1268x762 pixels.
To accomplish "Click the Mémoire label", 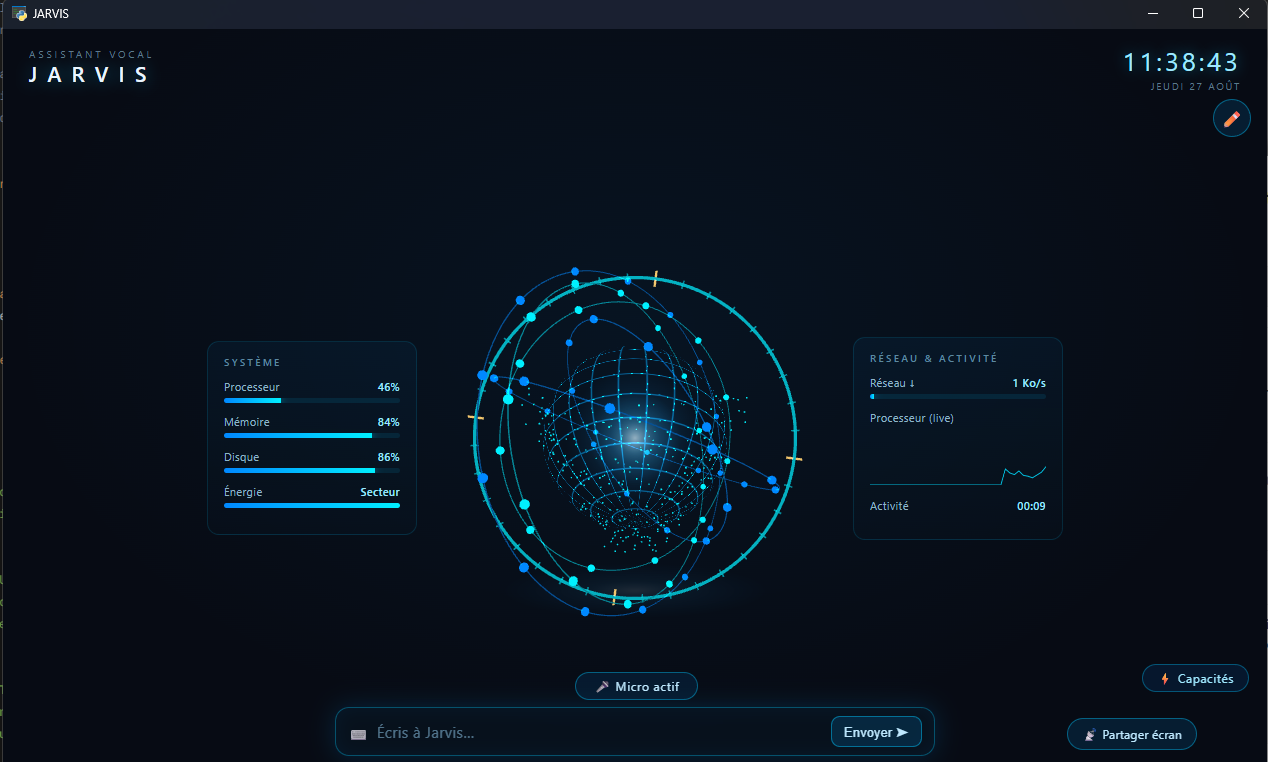I will 247,422.
